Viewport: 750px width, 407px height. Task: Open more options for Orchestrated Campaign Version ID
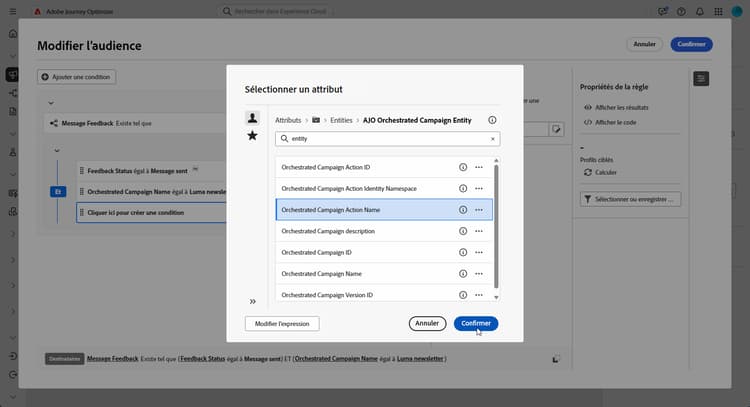click(x=479, y=295)
